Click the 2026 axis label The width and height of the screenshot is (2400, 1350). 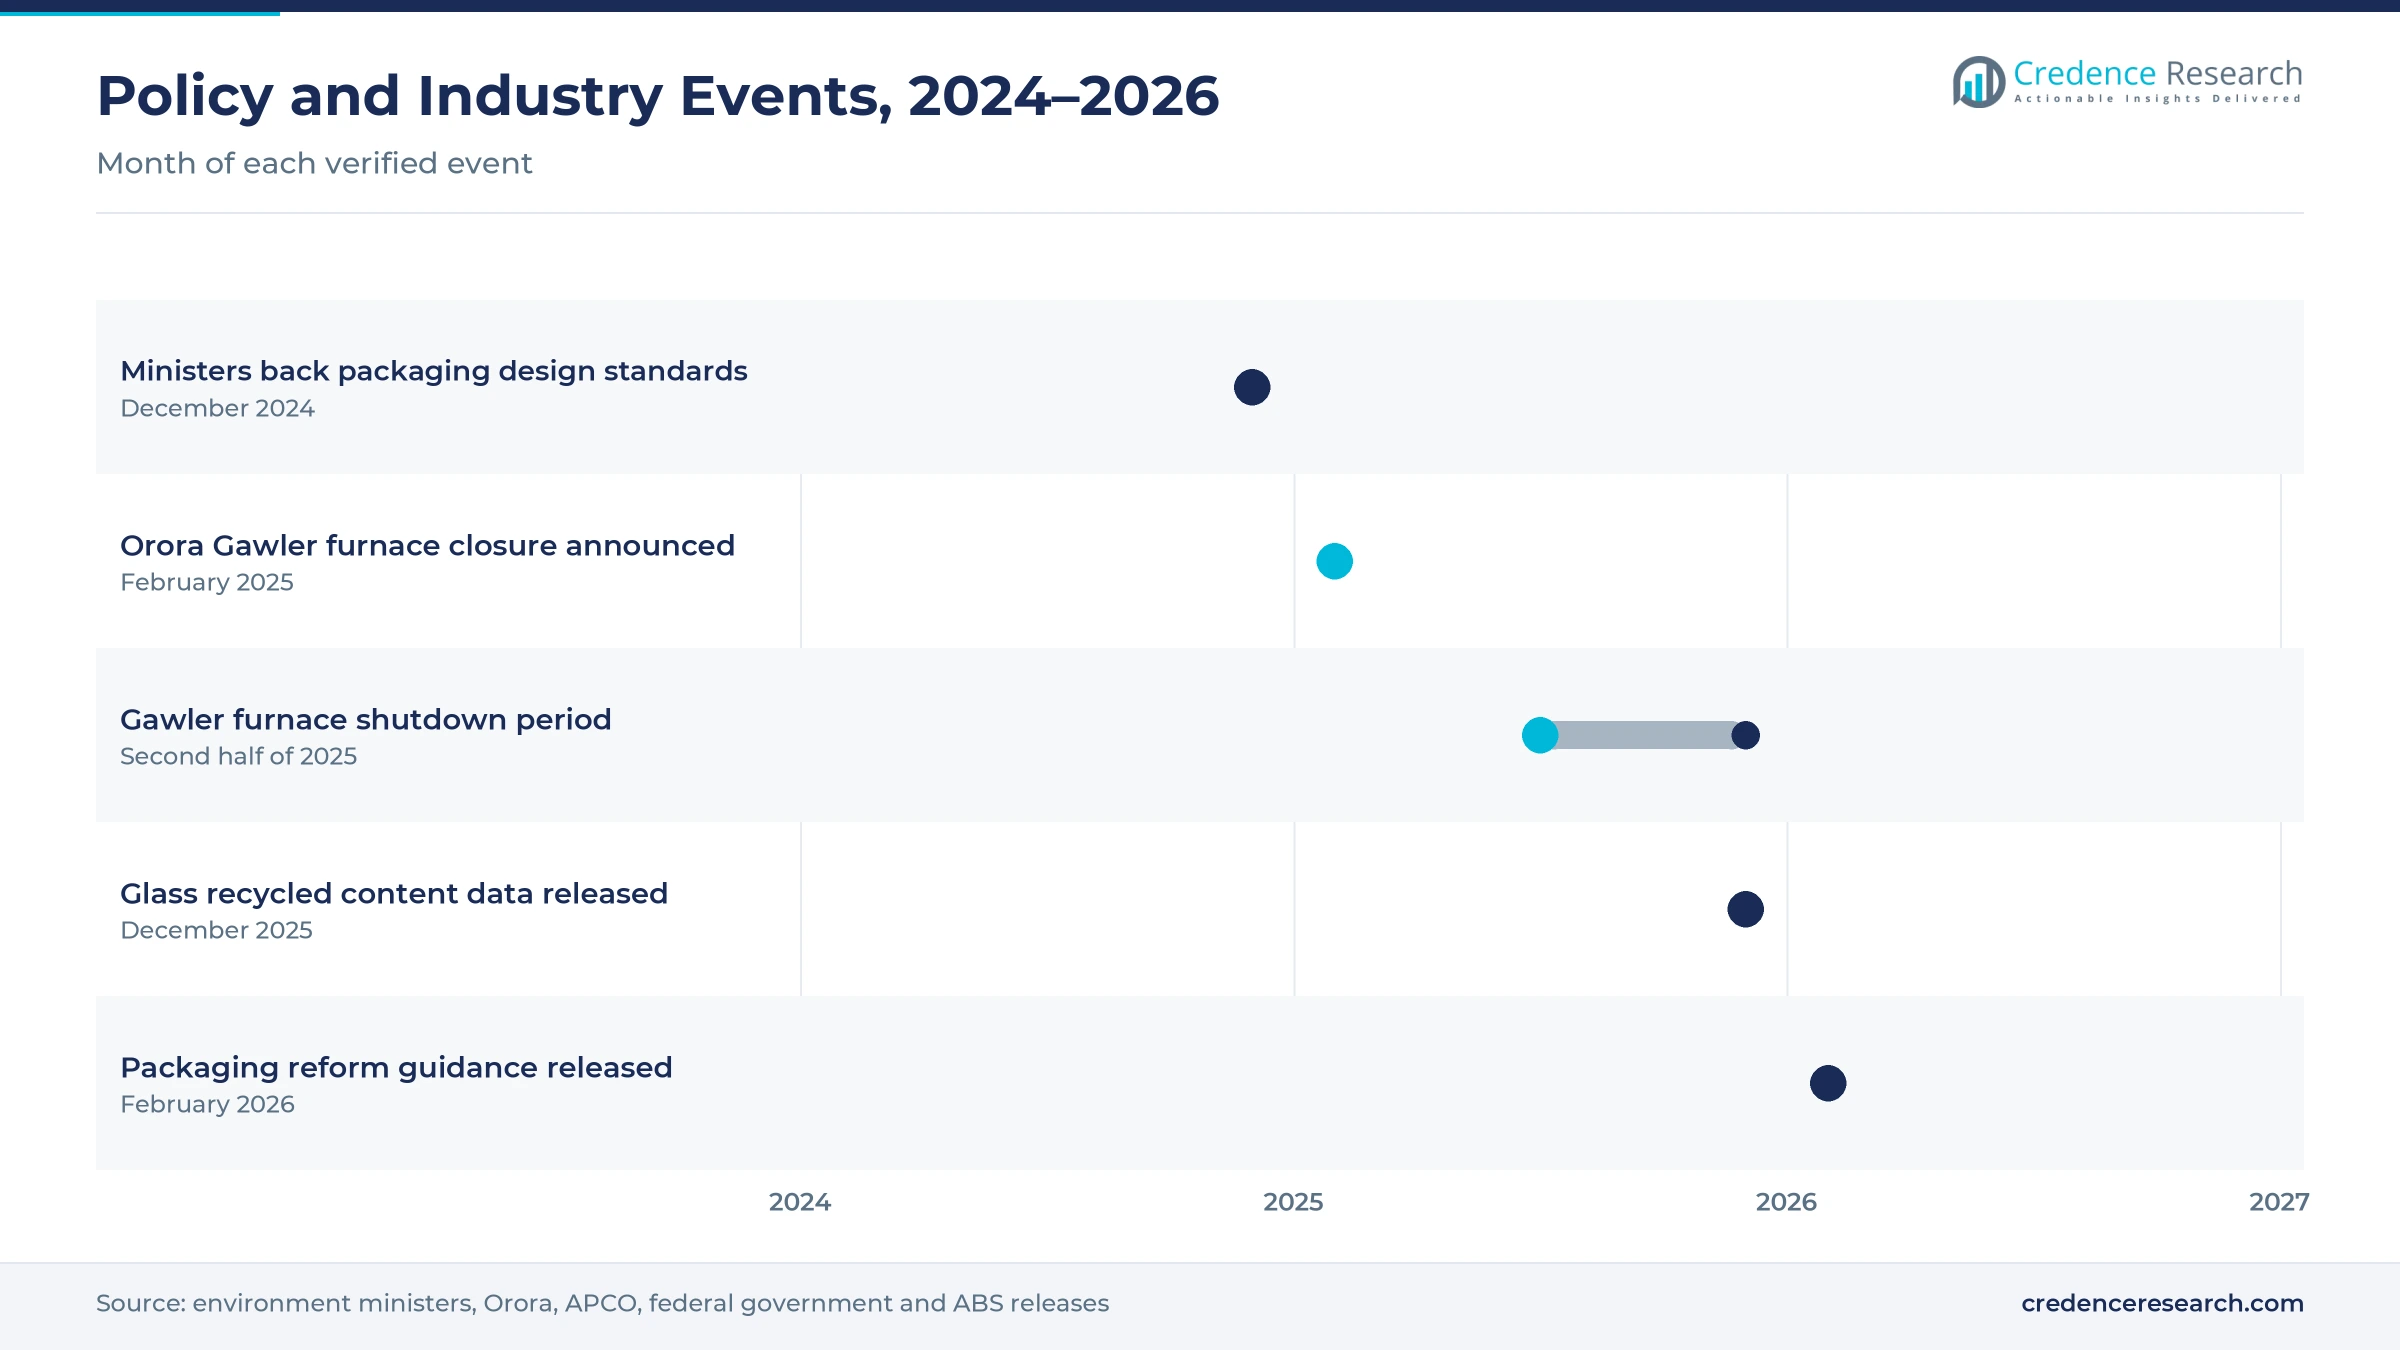point(1786,1202)
